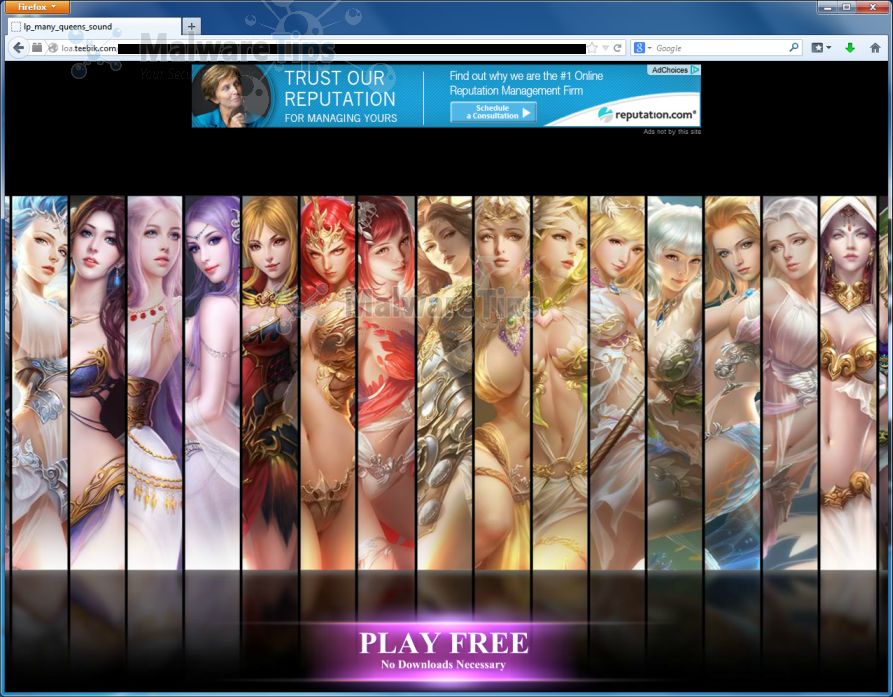Screen dimensions: 893x697
Task: Click the PLAY FREE button
Action: (443, 649)
